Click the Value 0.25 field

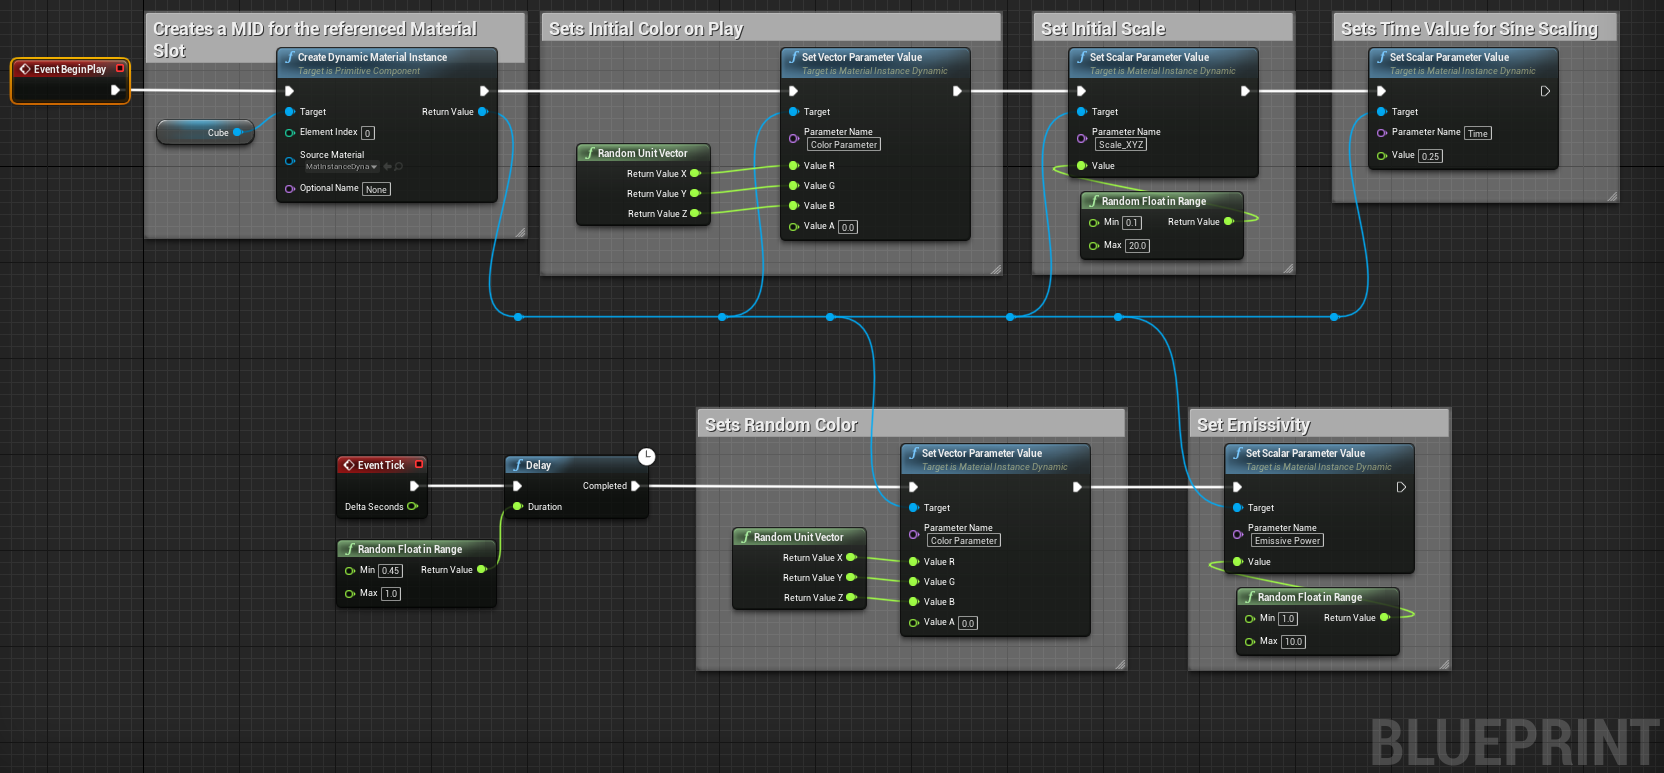click(1430, 156)
